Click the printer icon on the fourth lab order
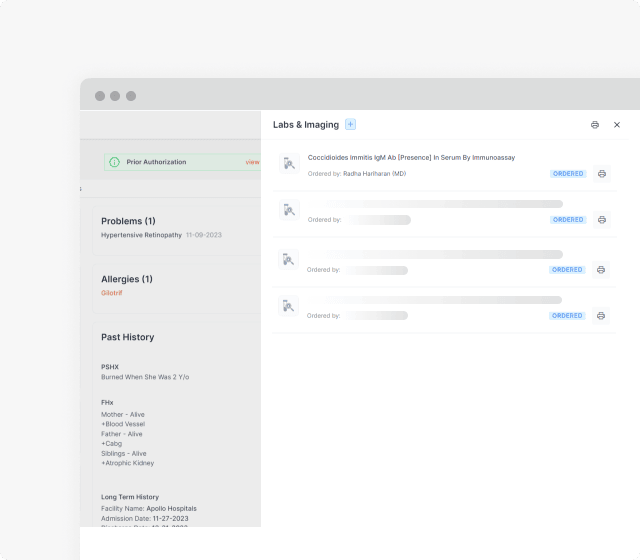Screen dimensions: 640x560 point(601,316)
